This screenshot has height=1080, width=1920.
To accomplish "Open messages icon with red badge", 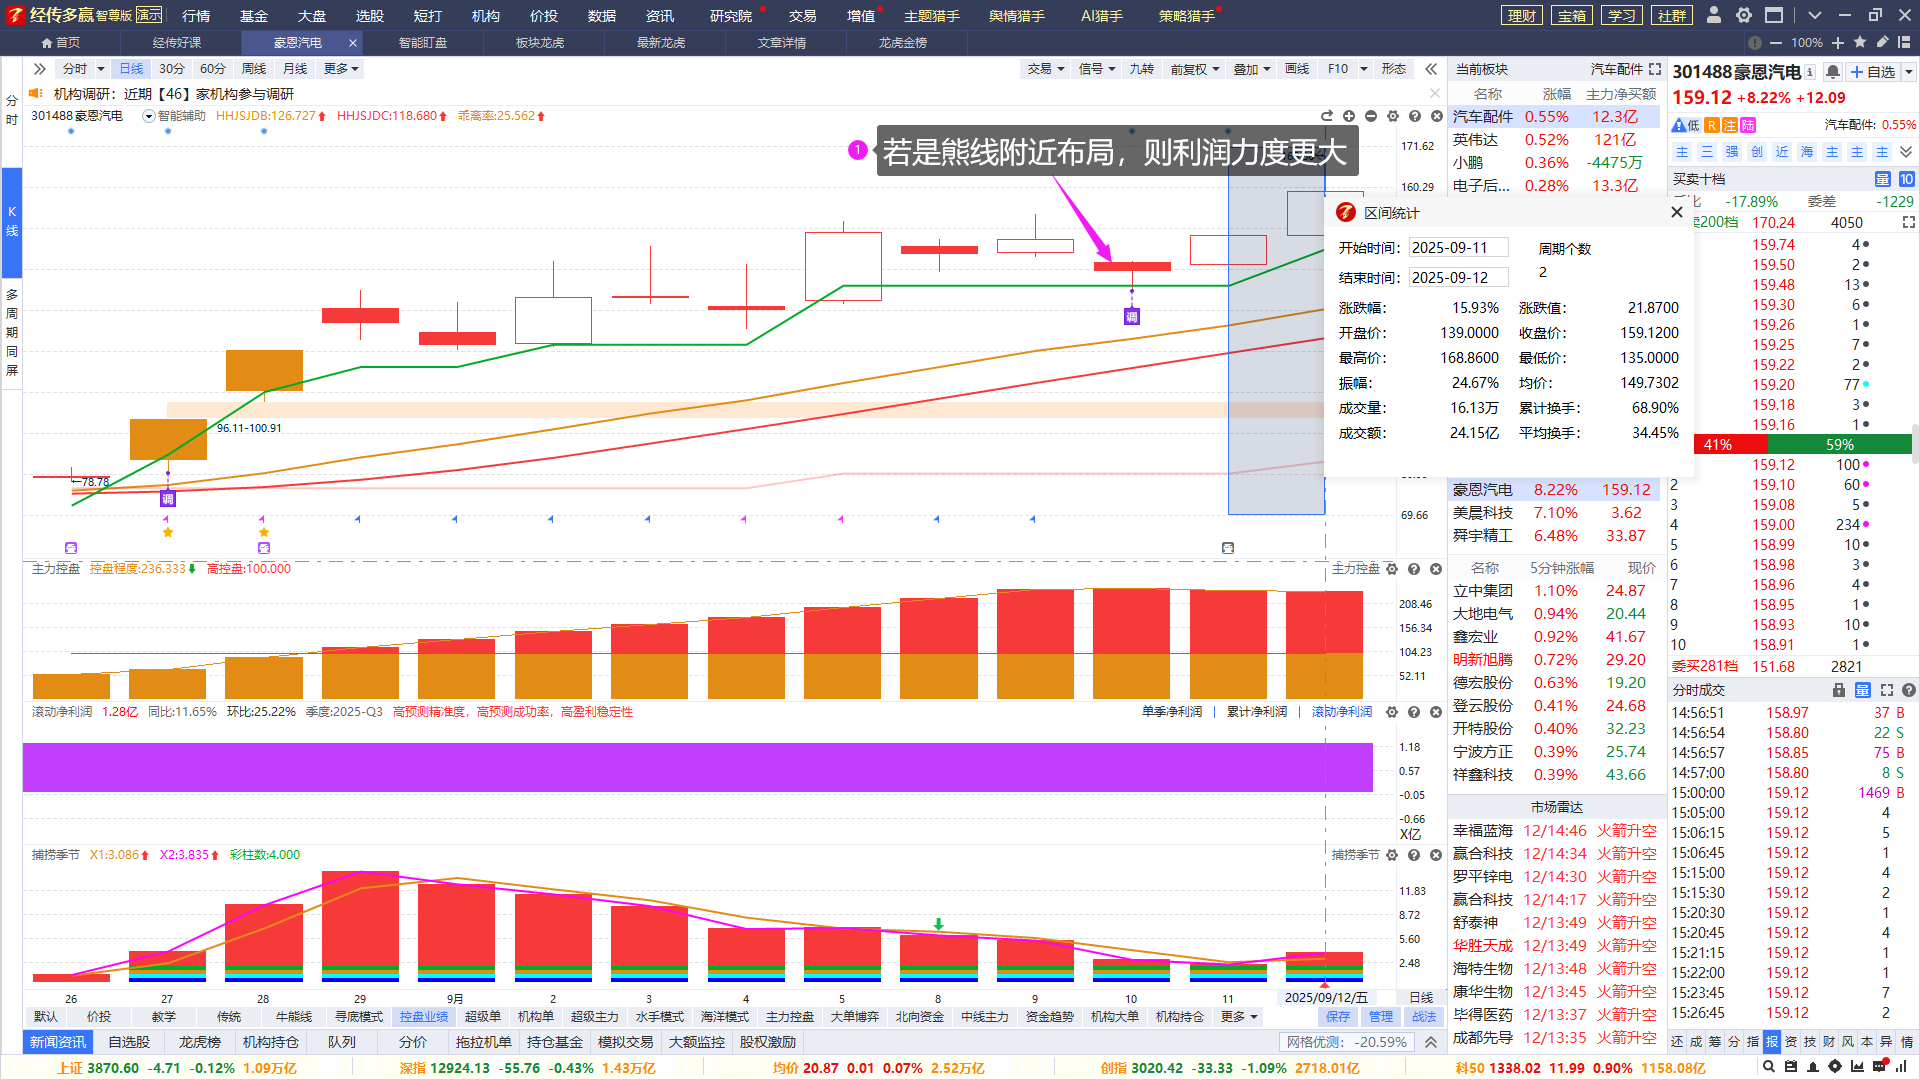I will [x=1879, y=1067].
